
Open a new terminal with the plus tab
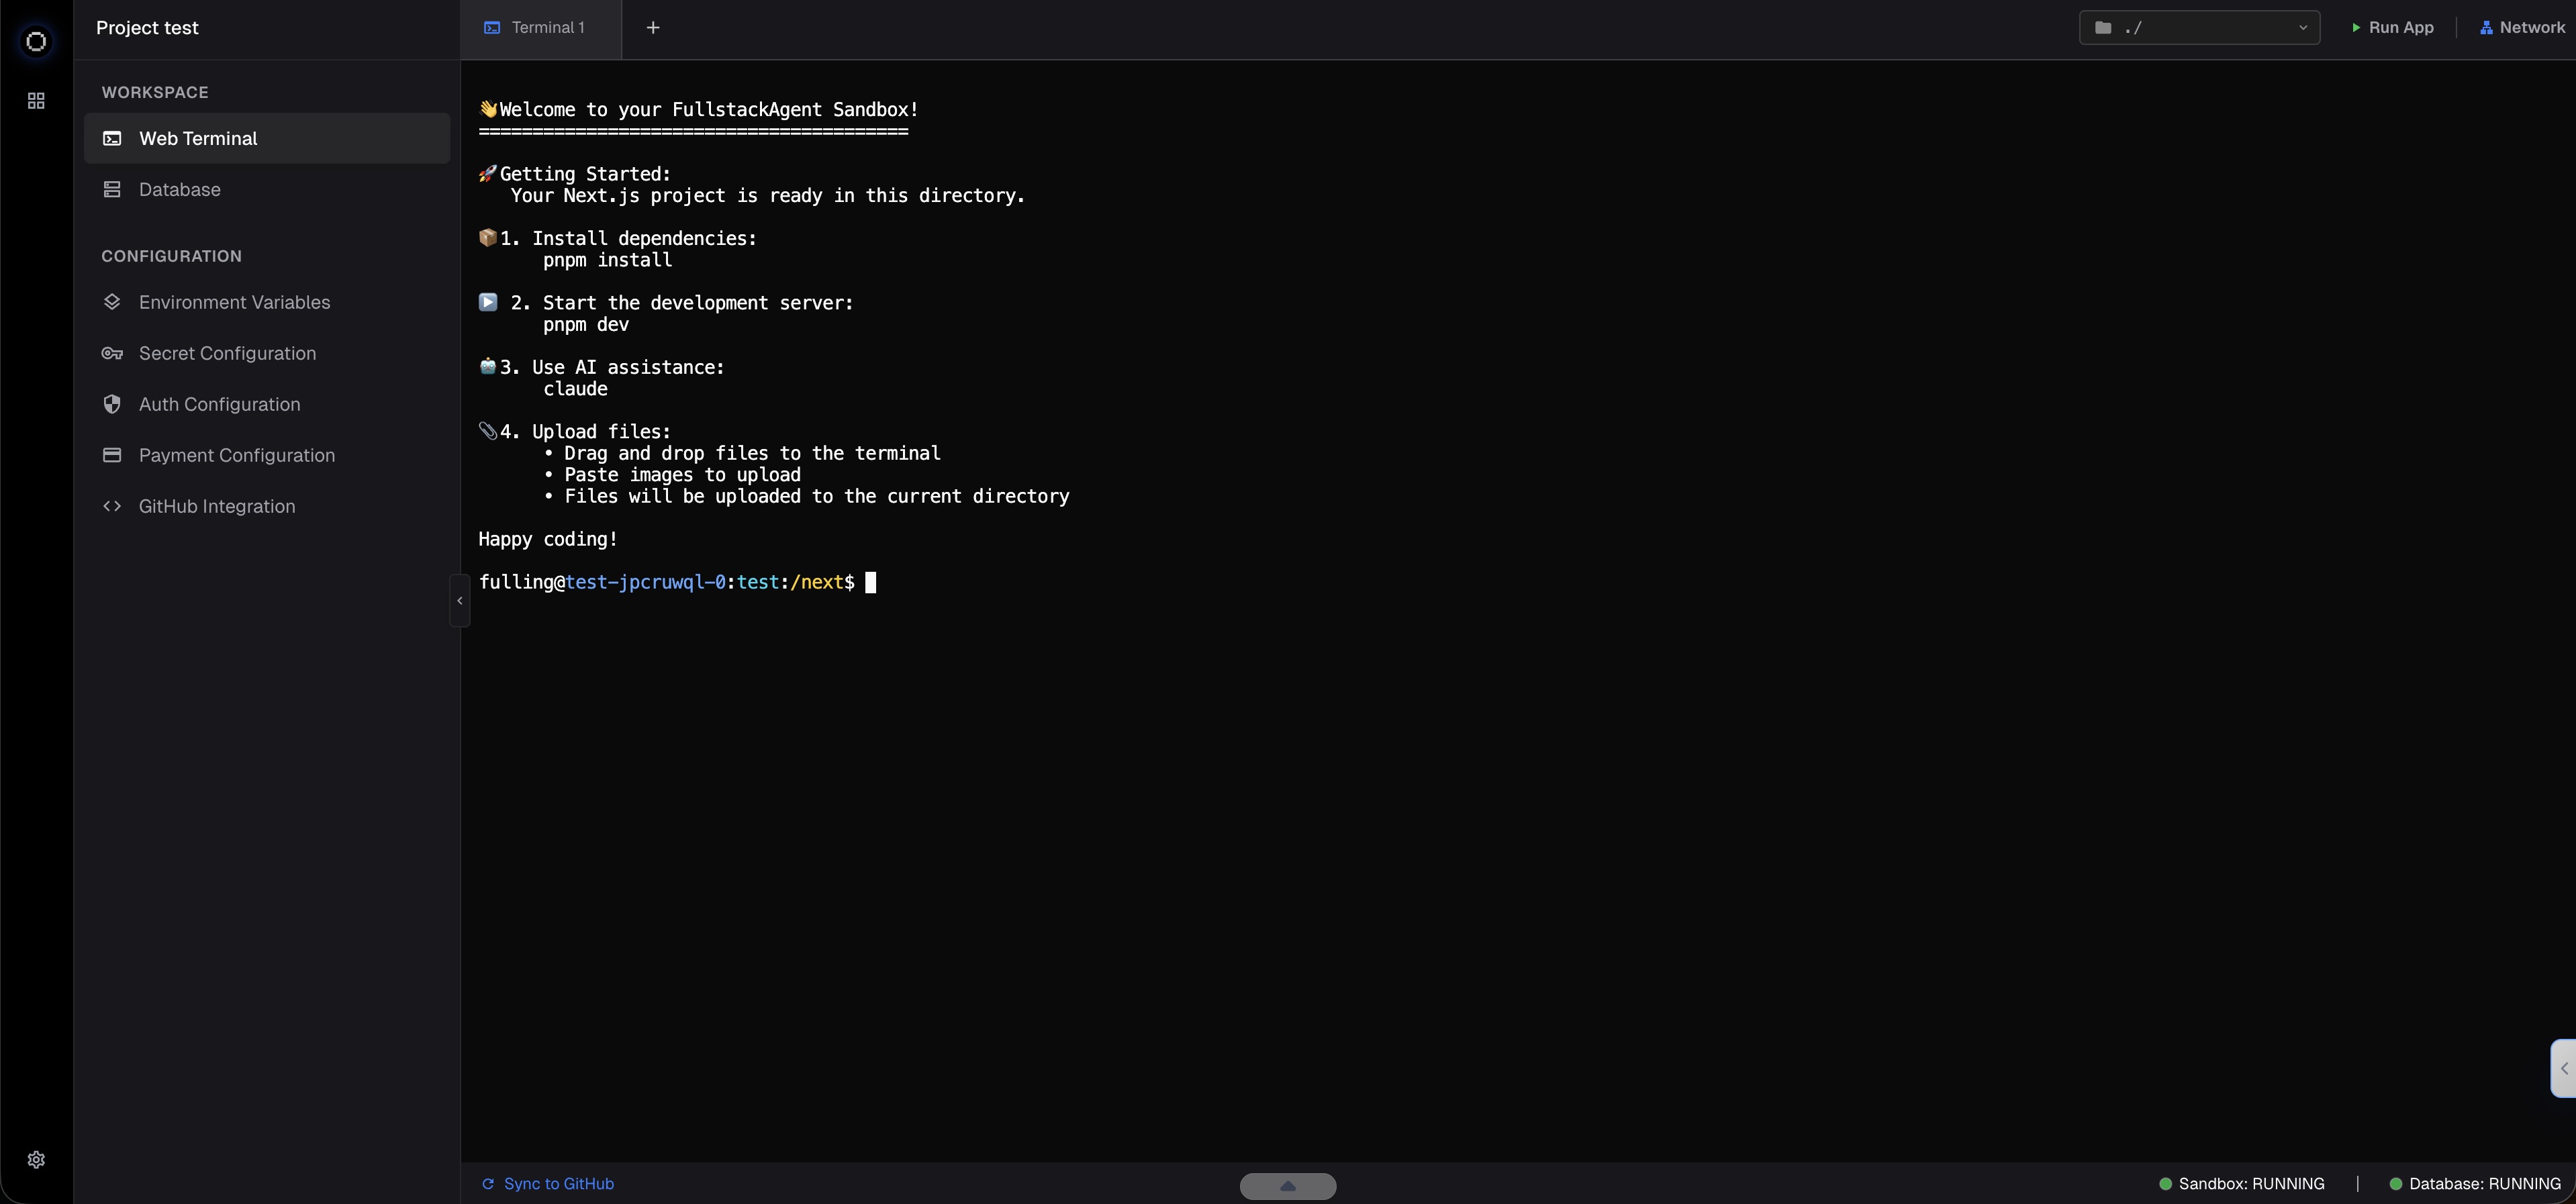coord(652,27)
